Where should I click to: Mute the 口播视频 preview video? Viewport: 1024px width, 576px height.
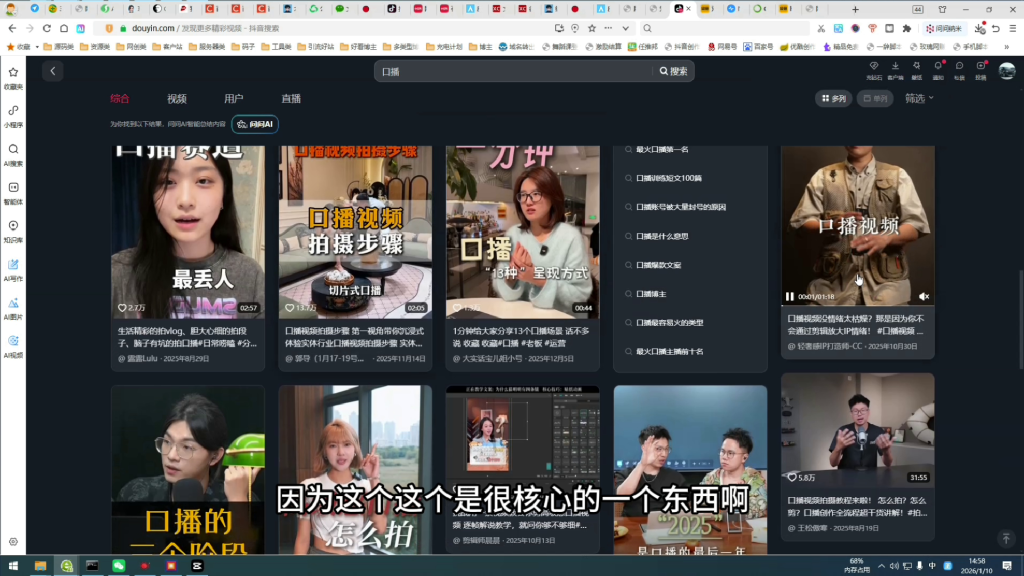(923, 296)
